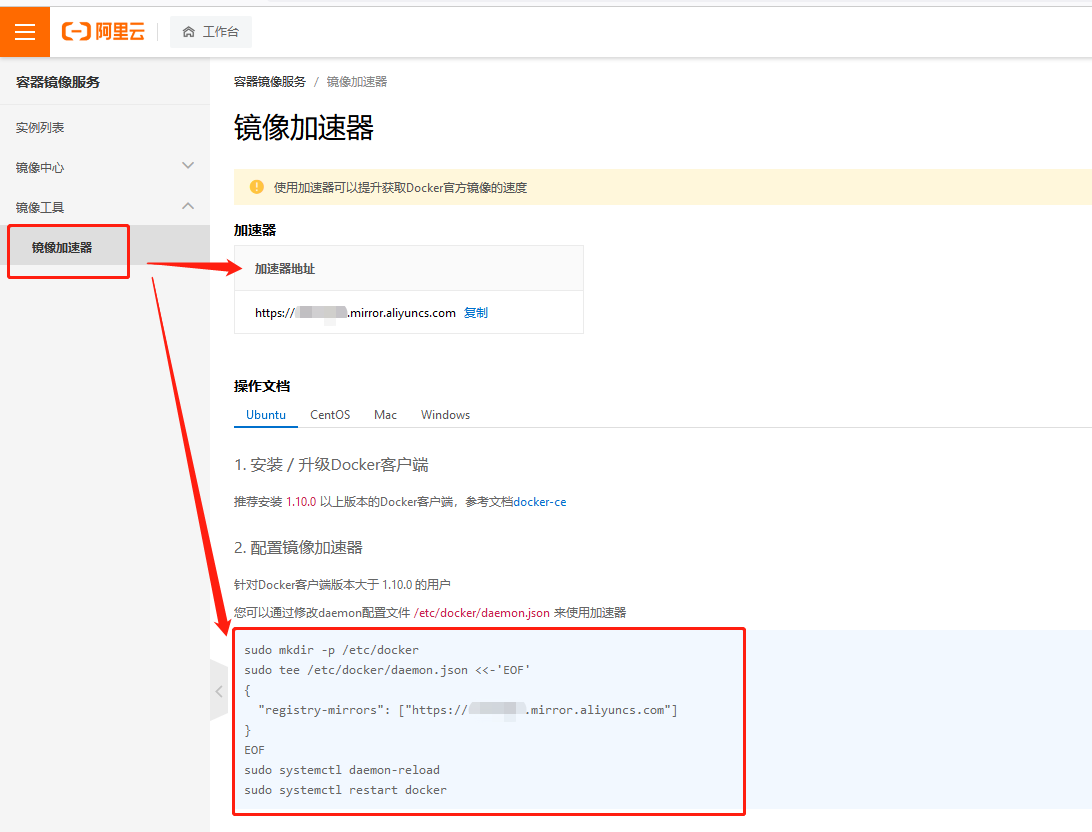Switch to the Ubuntu tab

click(266, 415)
